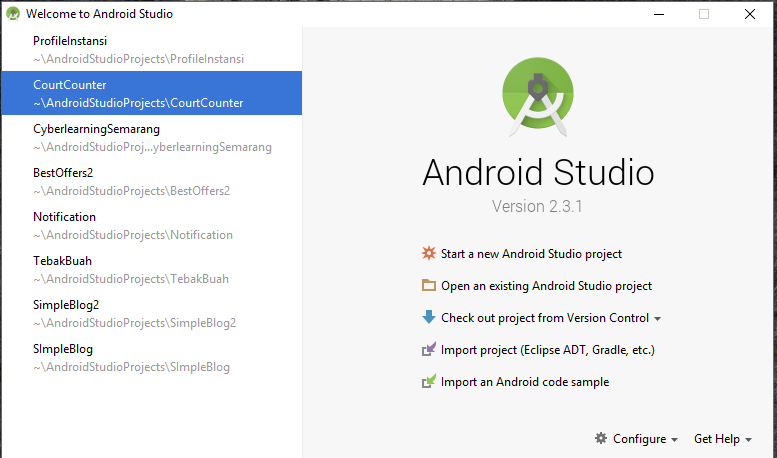This screenshot has width=777, height=458.
Task: Open the SImpleBlog recent project
Action: coord(152,357)
